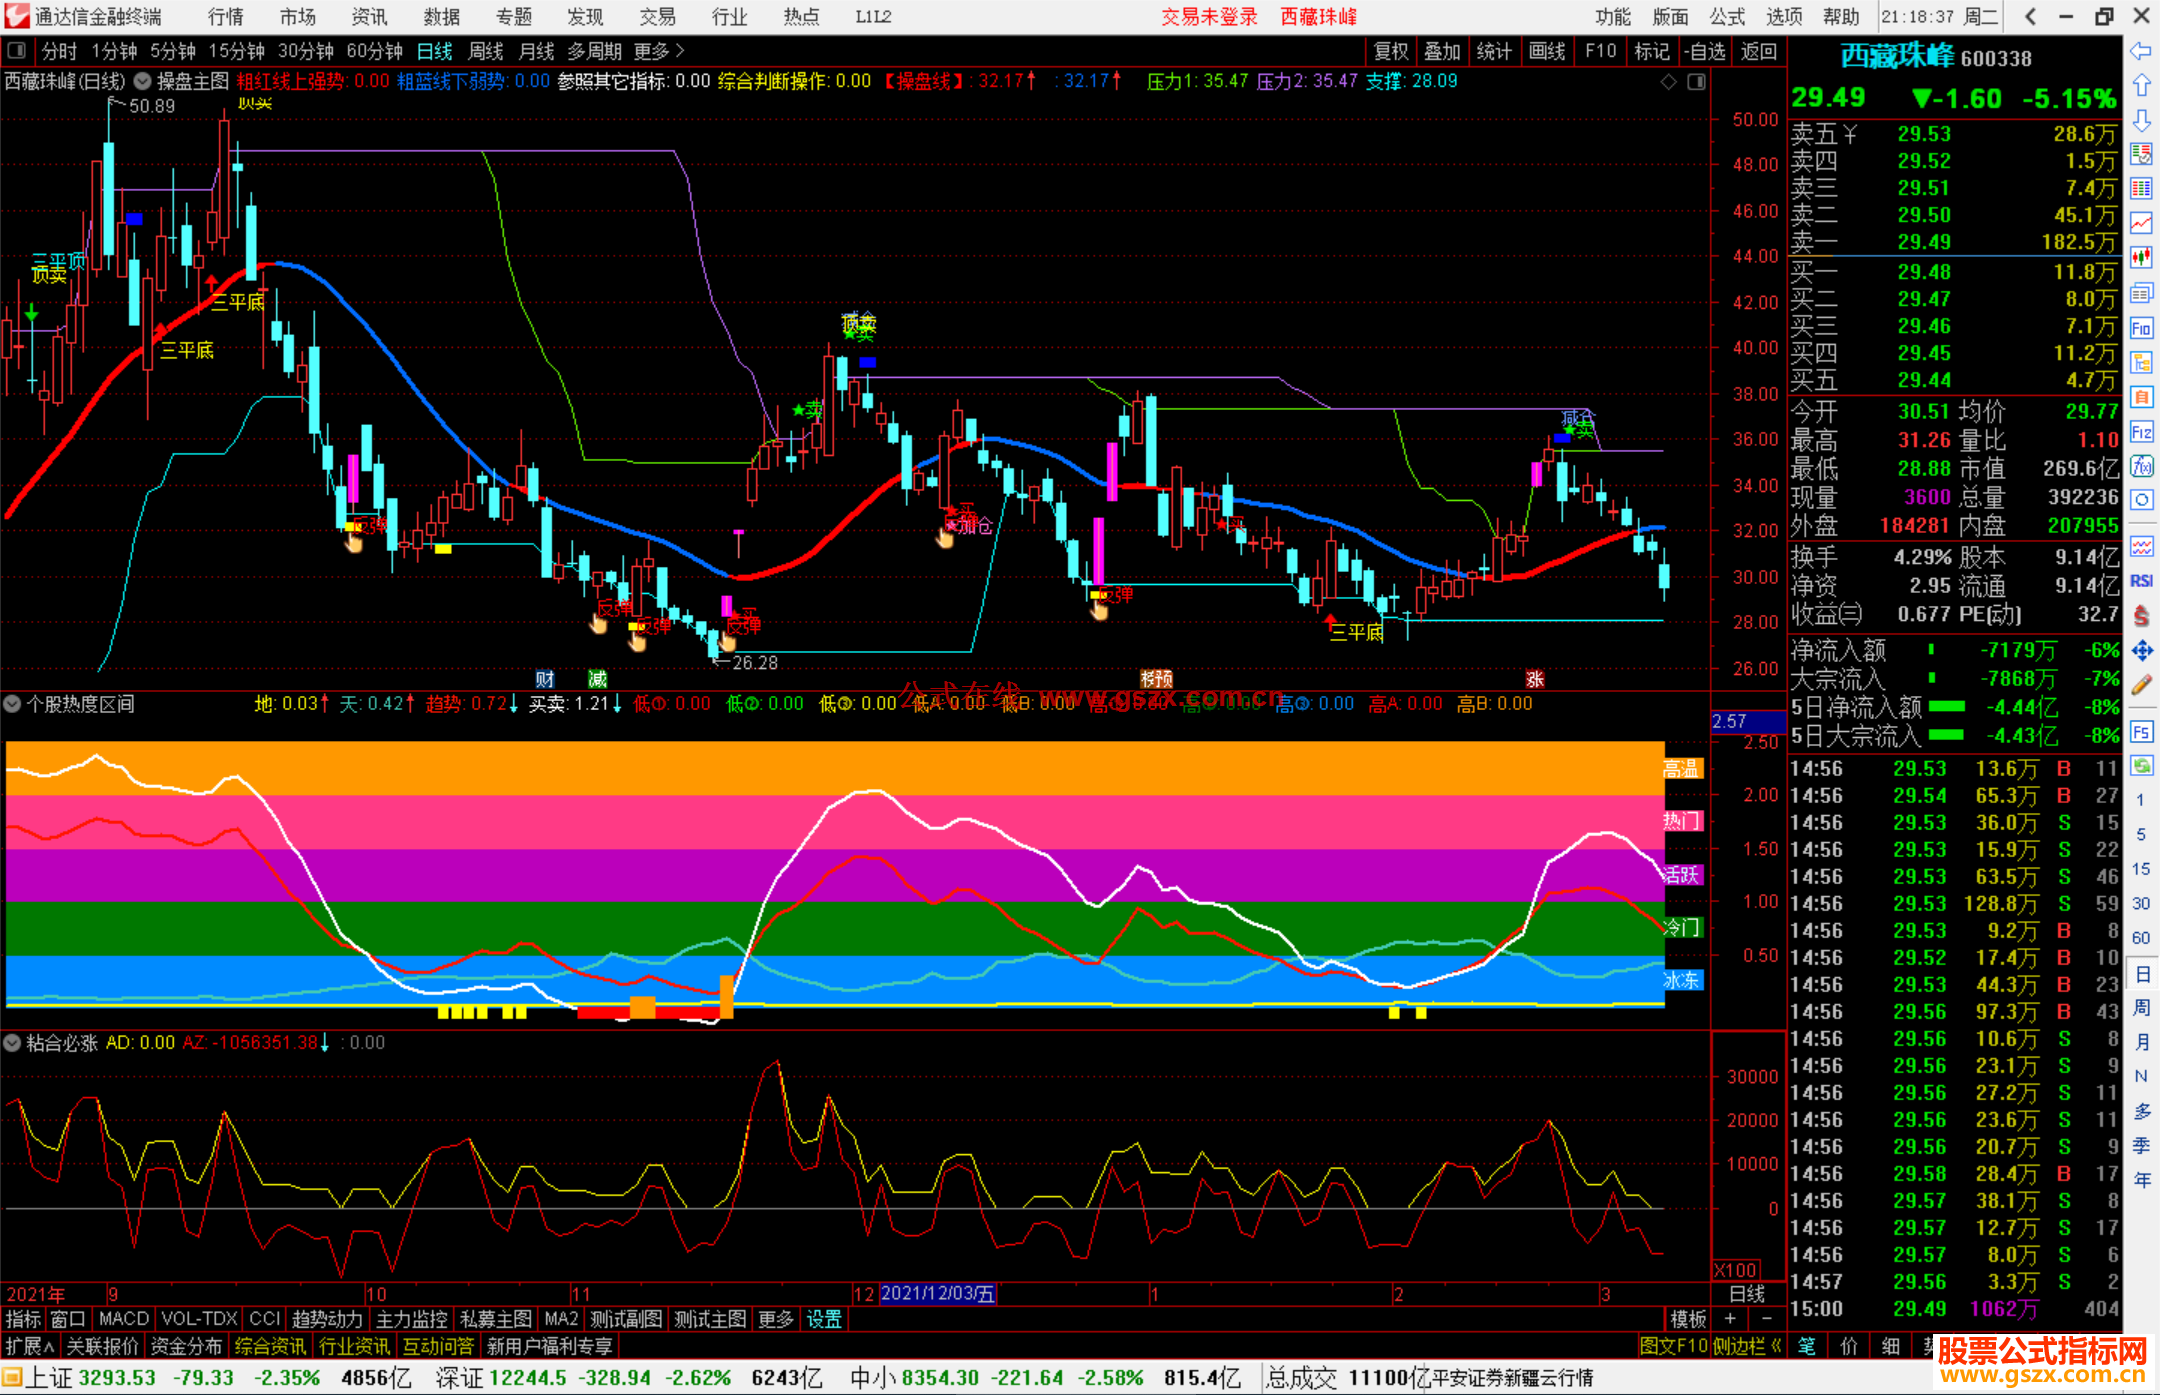Open the multi-window news icon in sidebar
The width and height of the screenshot is (2160, 1395).
[x=2141, y=293]
